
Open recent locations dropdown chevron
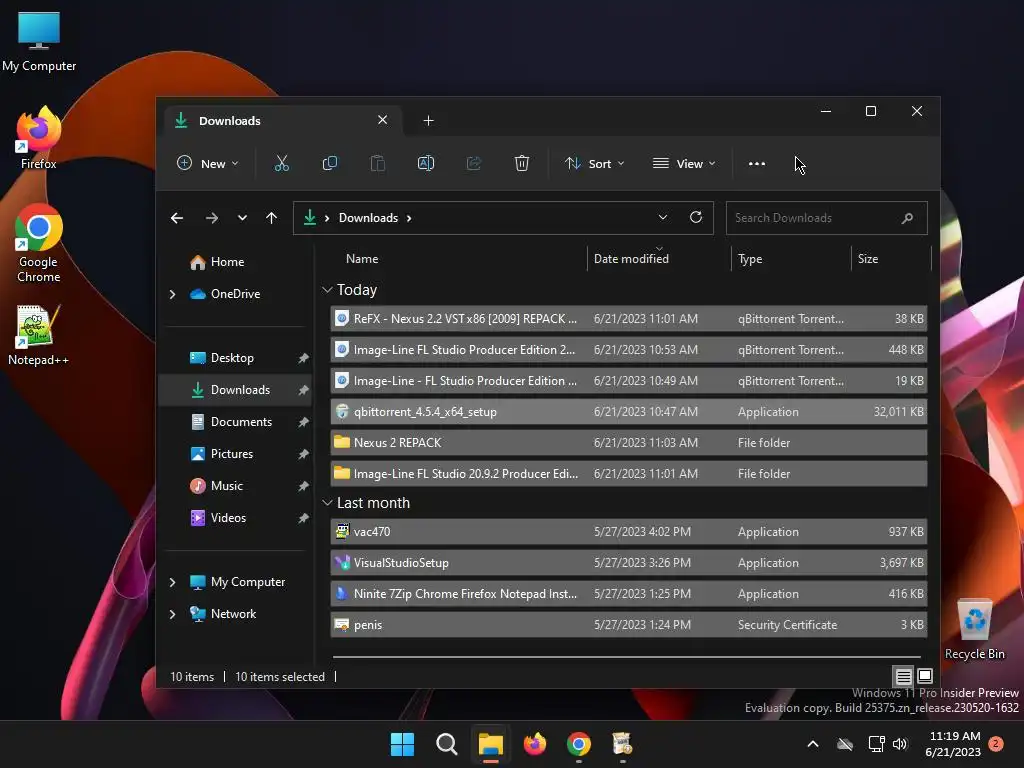coord(242,218)
